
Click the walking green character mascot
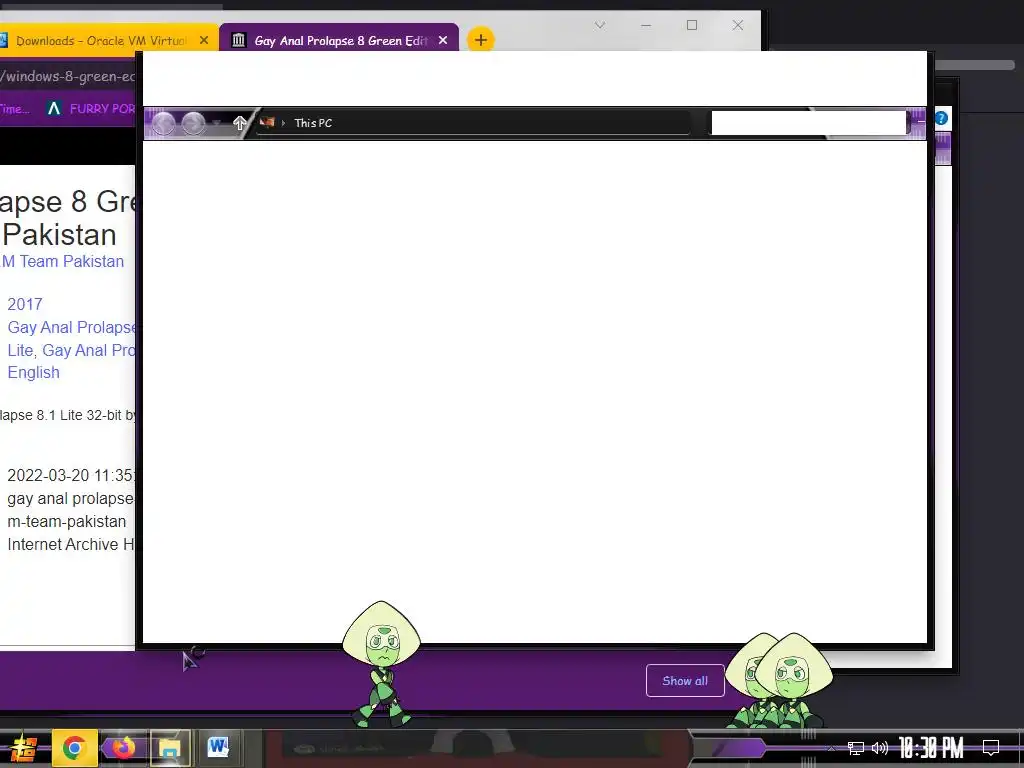click(x=382, y=663)
